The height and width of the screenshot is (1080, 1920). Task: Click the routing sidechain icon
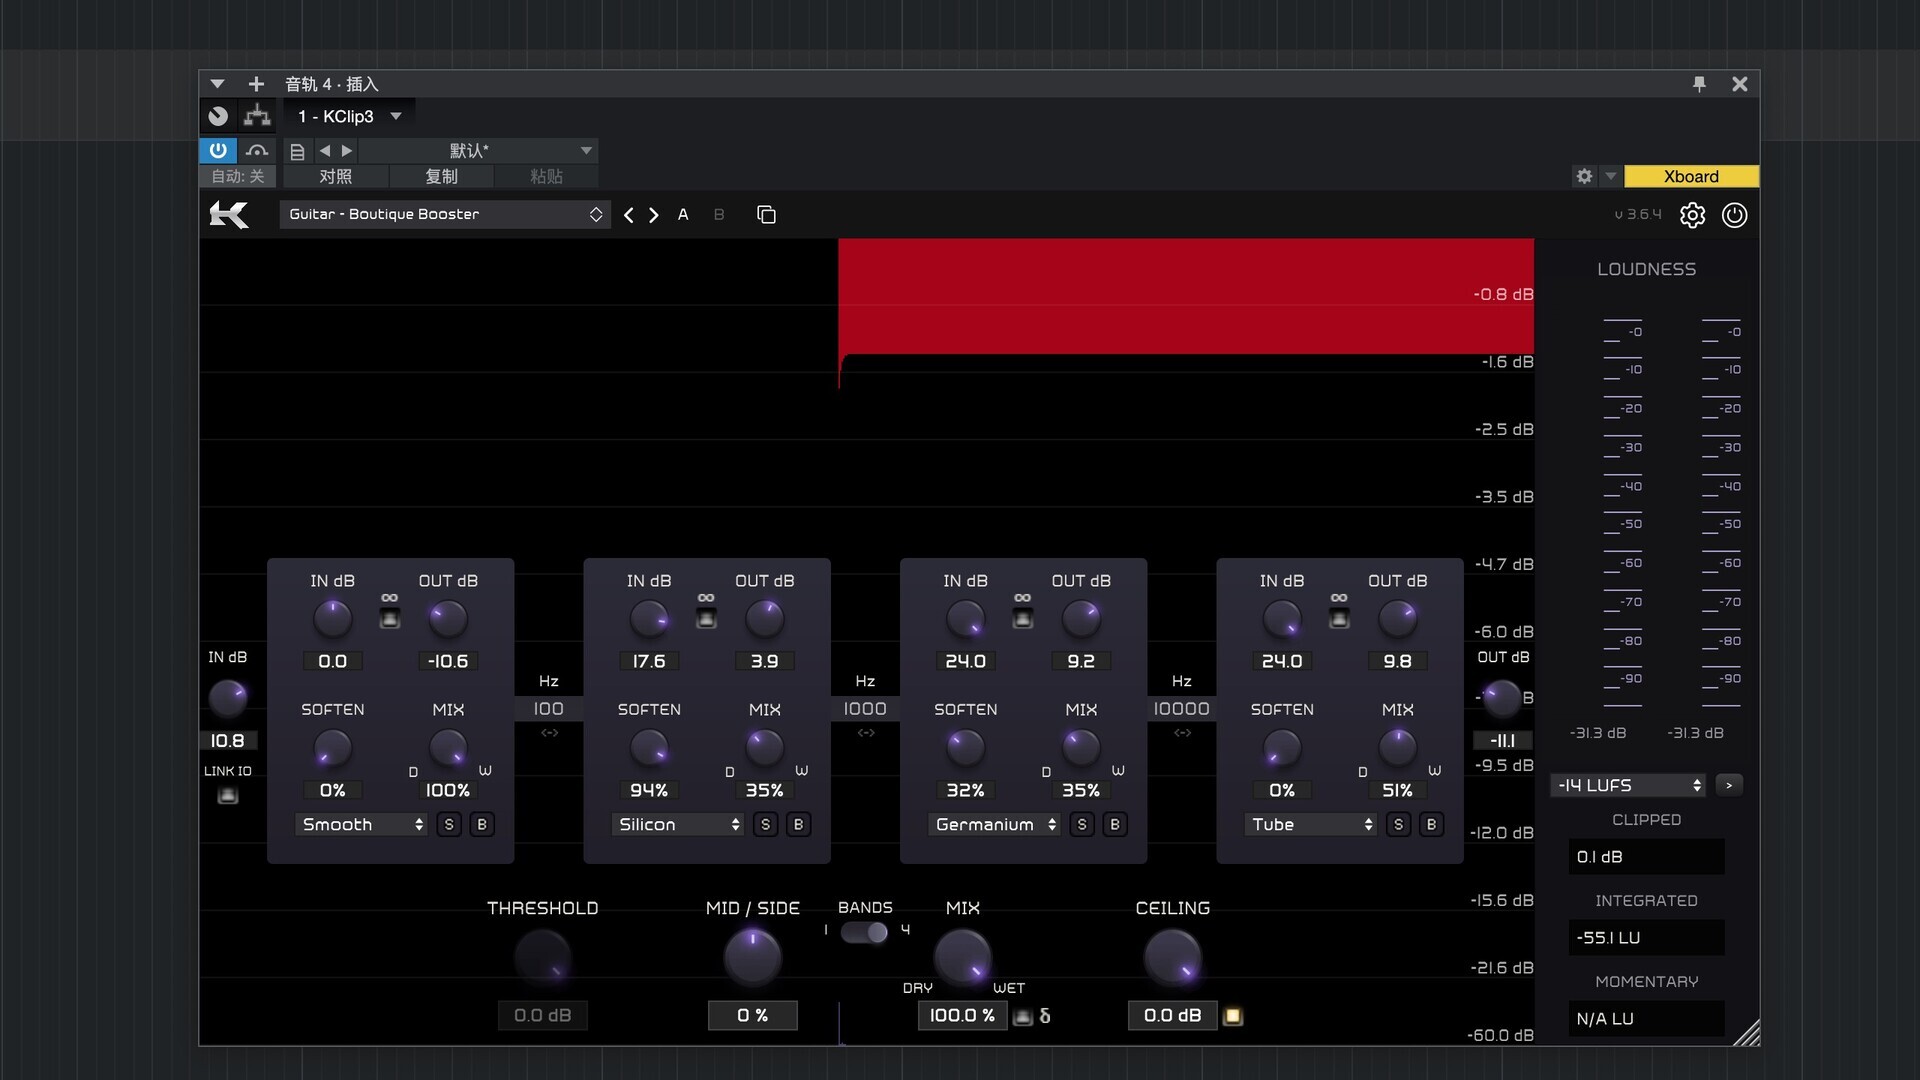click(257, 116)
